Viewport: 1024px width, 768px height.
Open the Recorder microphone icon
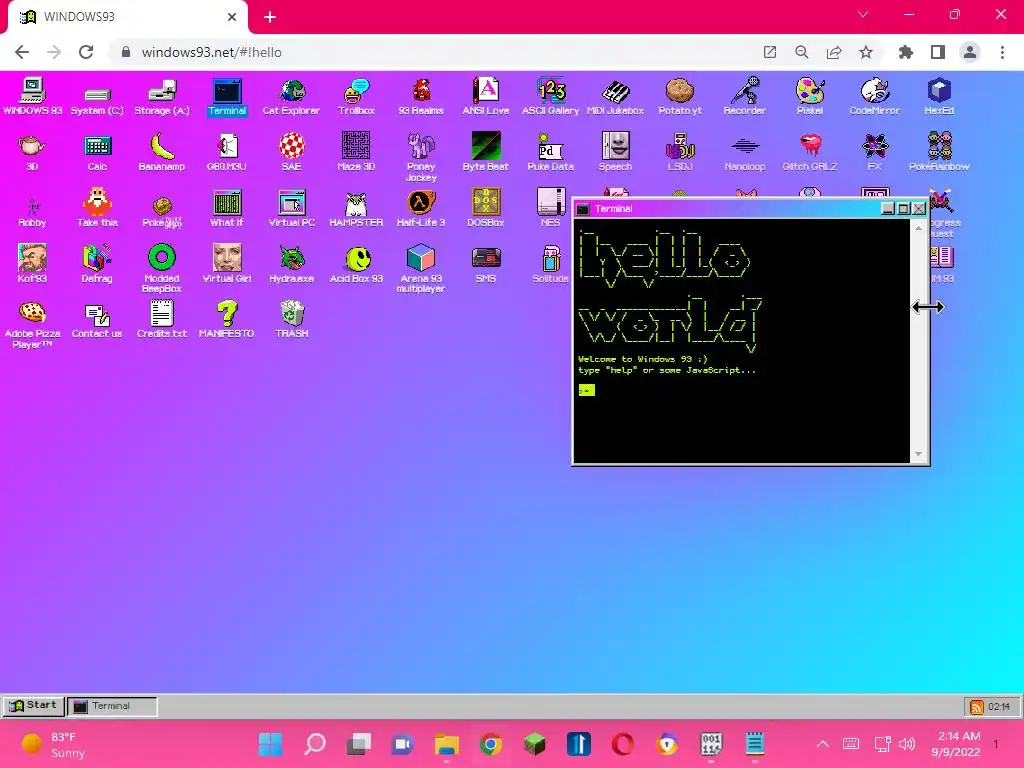click(x=744, y=97)
